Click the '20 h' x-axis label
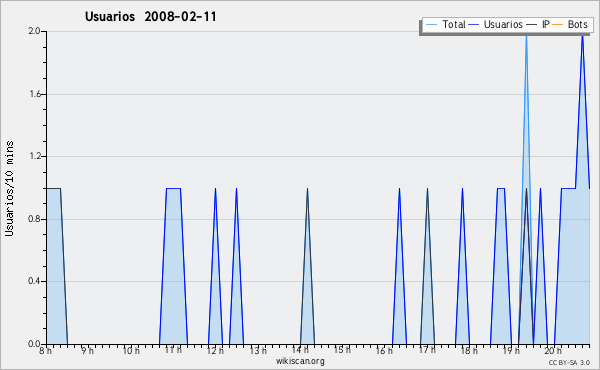 pyautogui.click(x=553, y=350)
